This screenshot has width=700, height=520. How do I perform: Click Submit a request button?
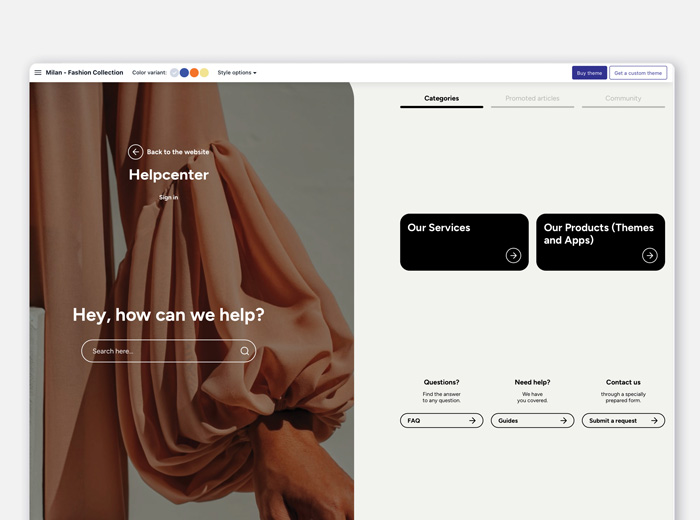[x=623, y=420]
